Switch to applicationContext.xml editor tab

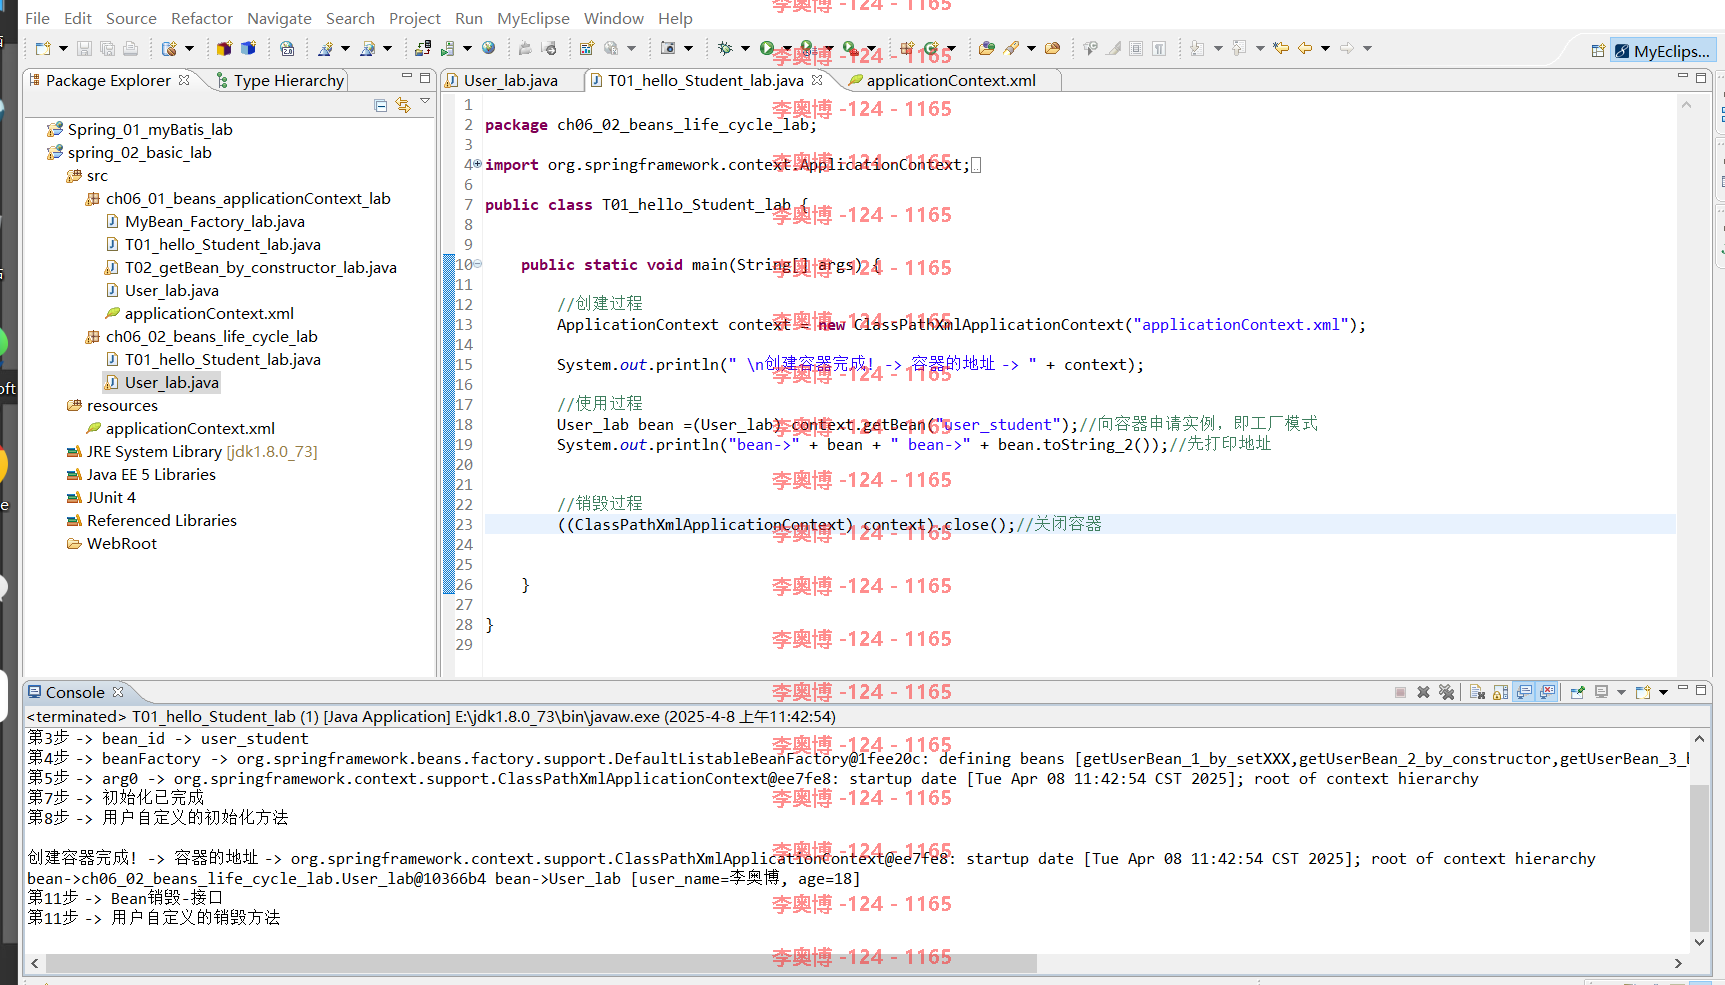pyautogui.click(x=951, y=80)
